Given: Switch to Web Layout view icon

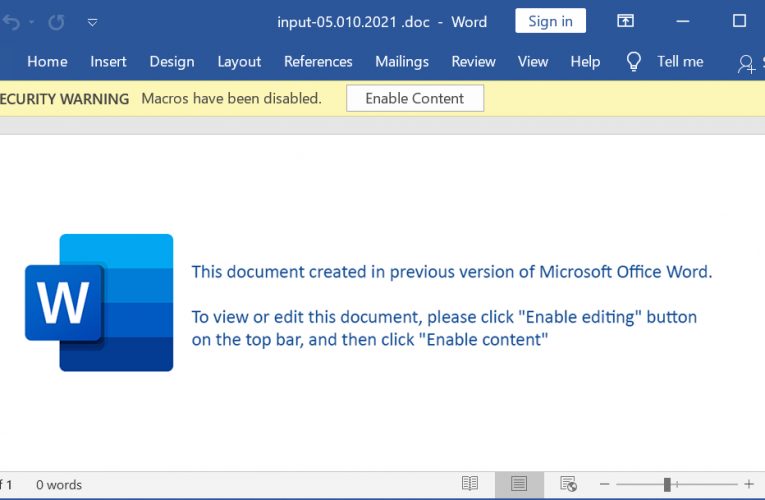Looking at the screenshot, I should 568,484.
